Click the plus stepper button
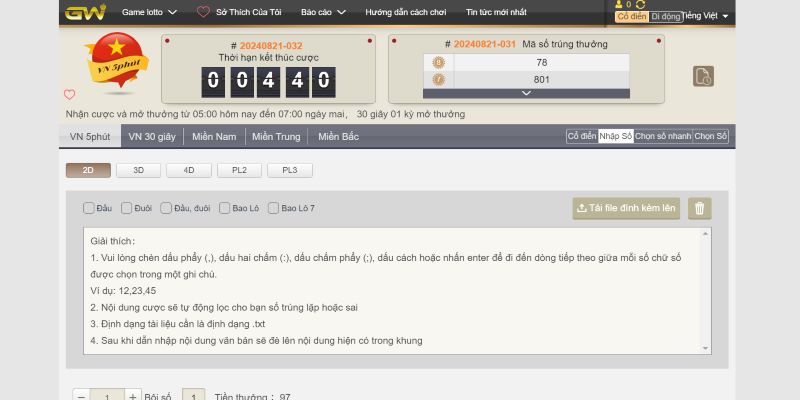Screen dimensions: 800x400 133,396
